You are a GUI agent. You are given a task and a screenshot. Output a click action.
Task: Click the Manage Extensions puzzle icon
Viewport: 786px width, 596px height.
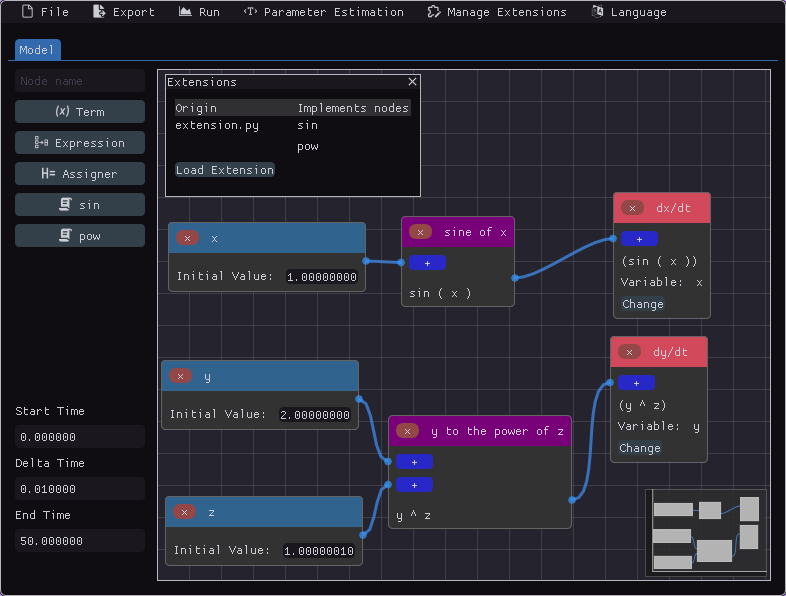click(434, 12)
